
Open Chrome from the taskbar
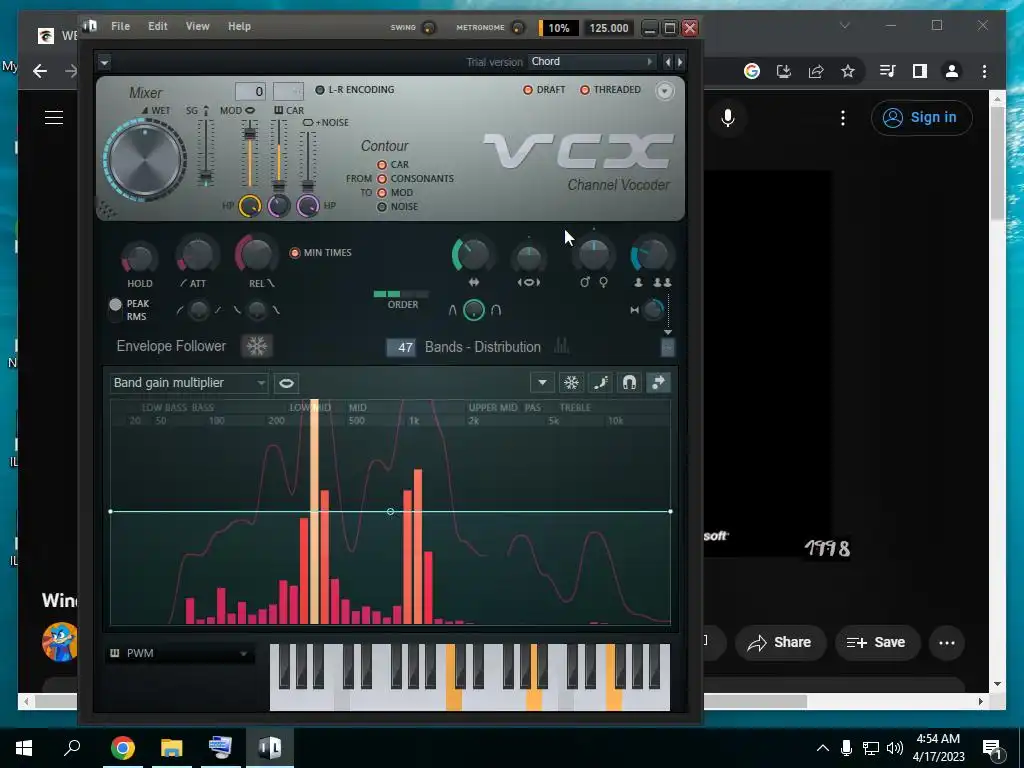123,748
